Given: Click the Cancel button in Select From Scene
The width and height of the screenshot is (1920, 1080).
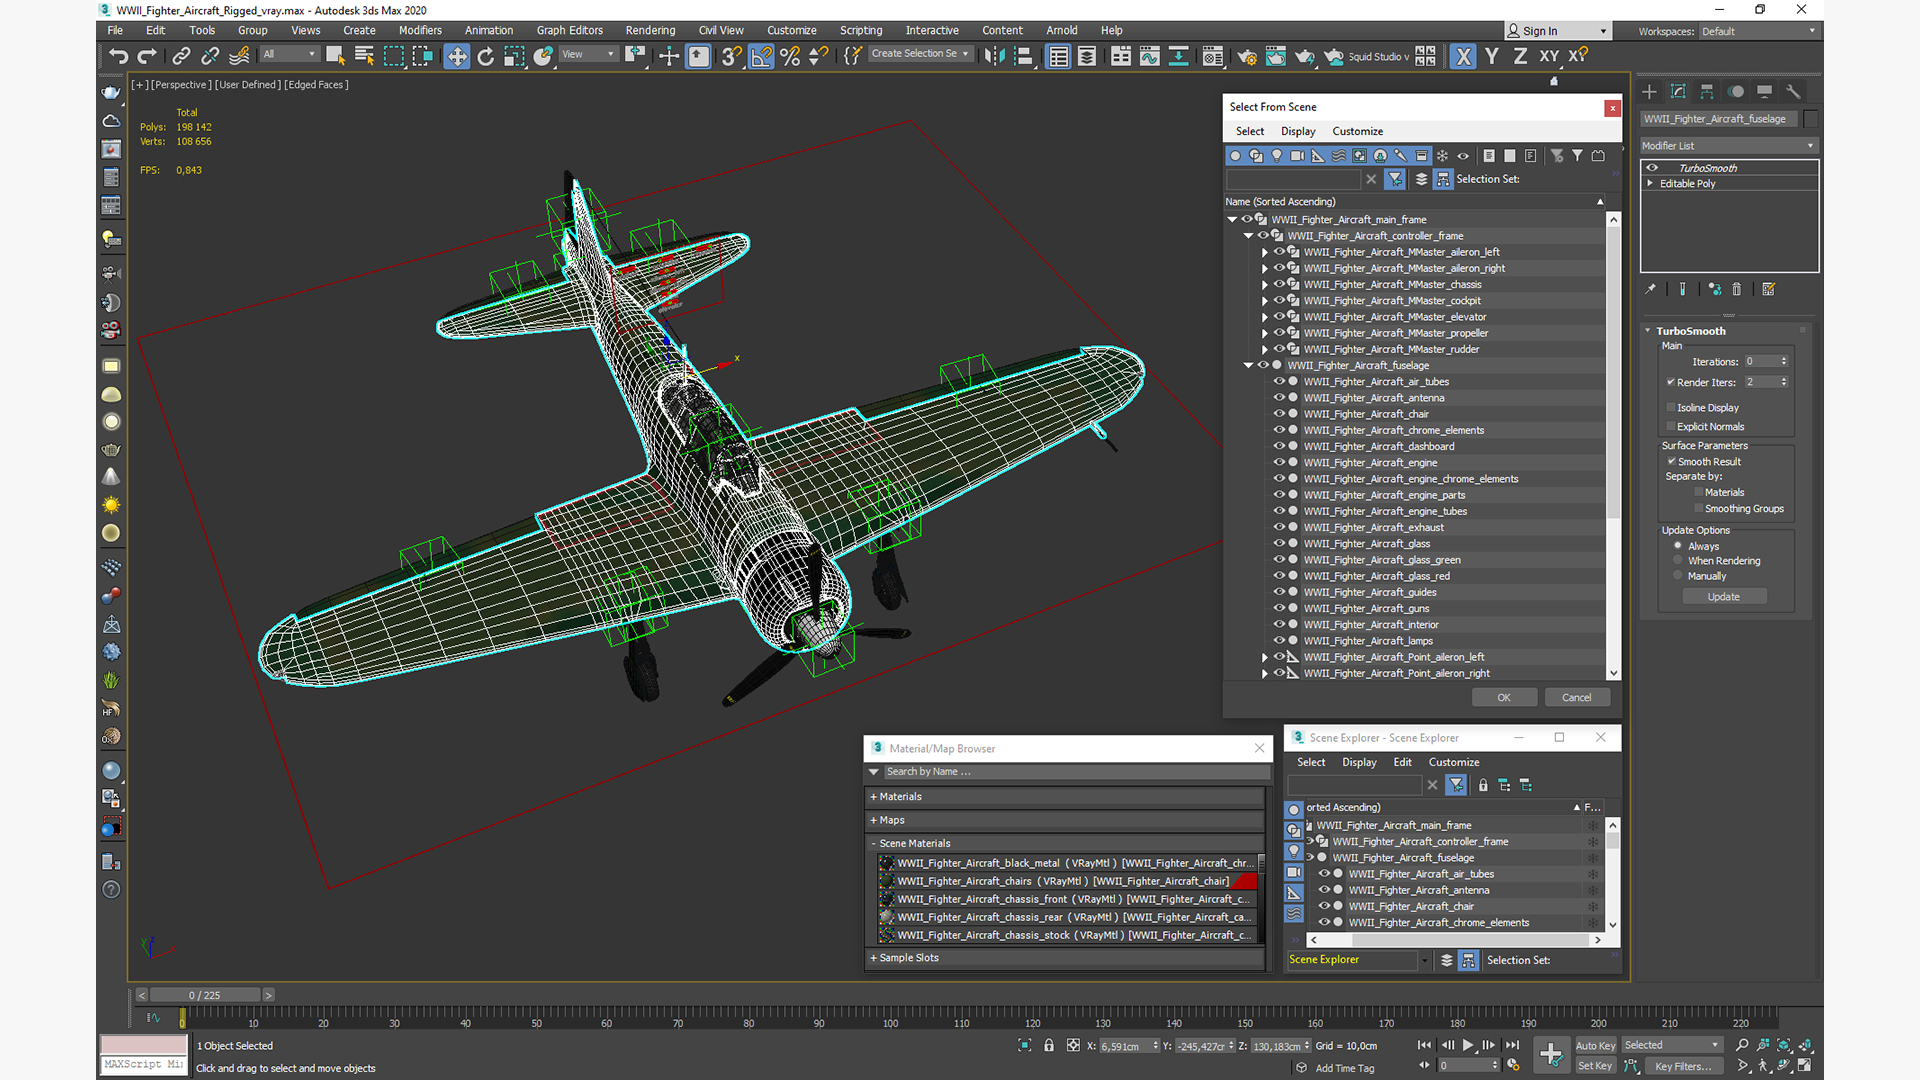Looking at the screenshot, I should (x=1577, y=696).
